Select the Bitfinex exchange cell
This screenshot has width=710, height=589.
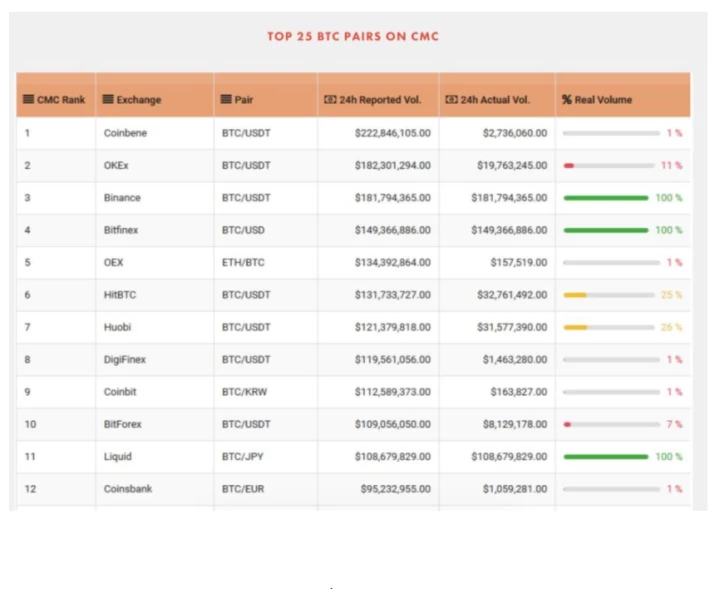(x=155, y=230)
